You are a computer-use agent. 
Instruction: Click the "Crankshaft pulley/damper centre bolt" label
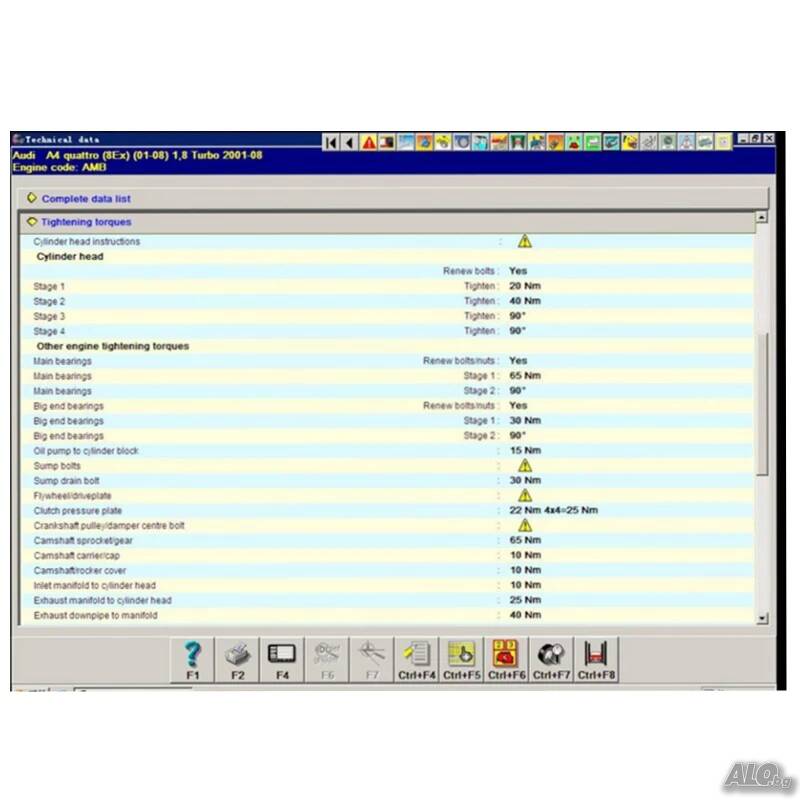(109, 526)
